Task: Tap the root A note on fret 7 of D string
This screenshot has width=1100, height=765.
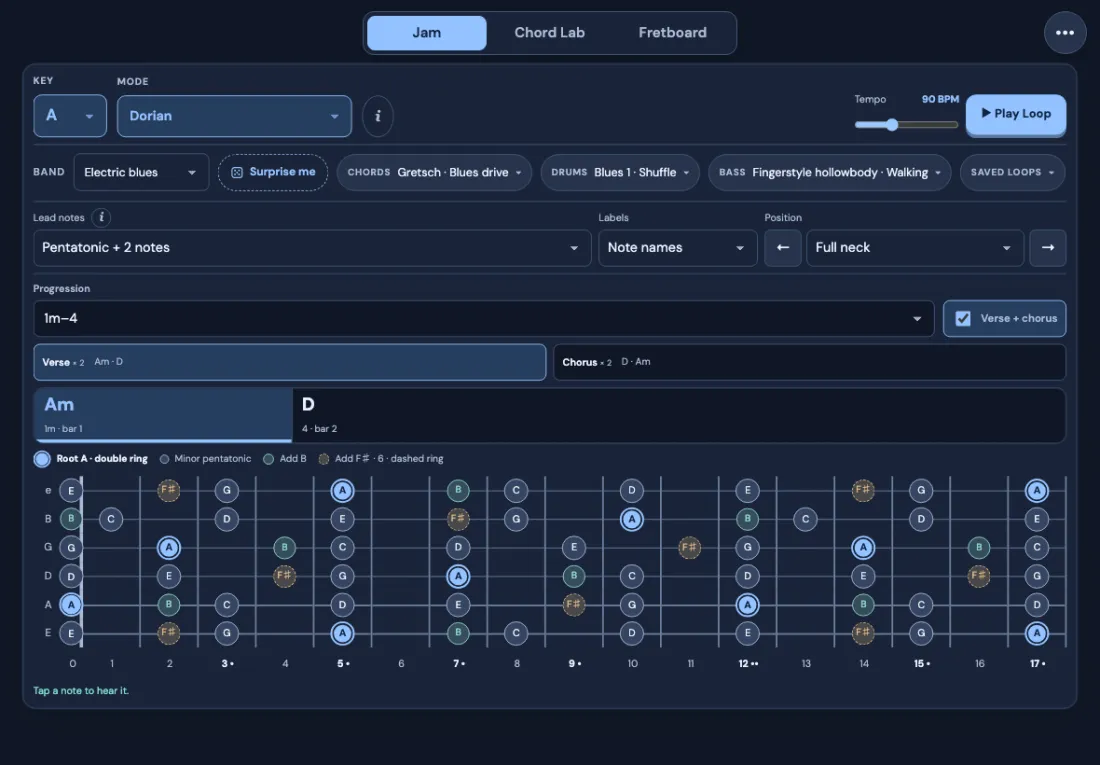Action: point(458,576)
